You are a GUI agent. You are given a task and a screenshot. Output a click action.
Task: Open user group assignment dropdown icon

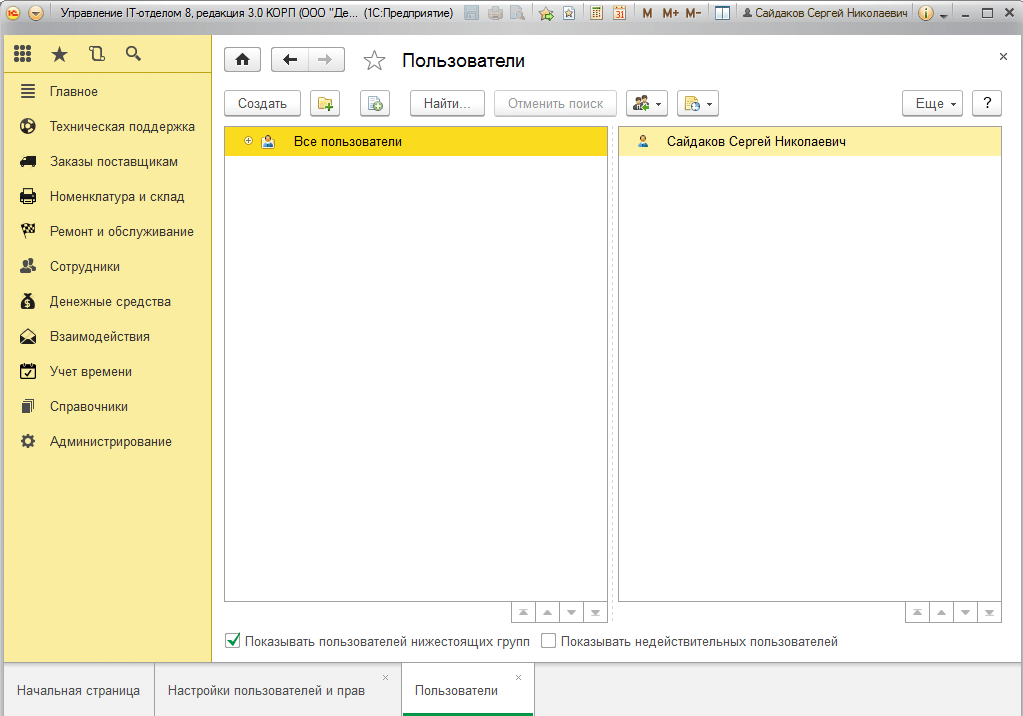(647, 103)
